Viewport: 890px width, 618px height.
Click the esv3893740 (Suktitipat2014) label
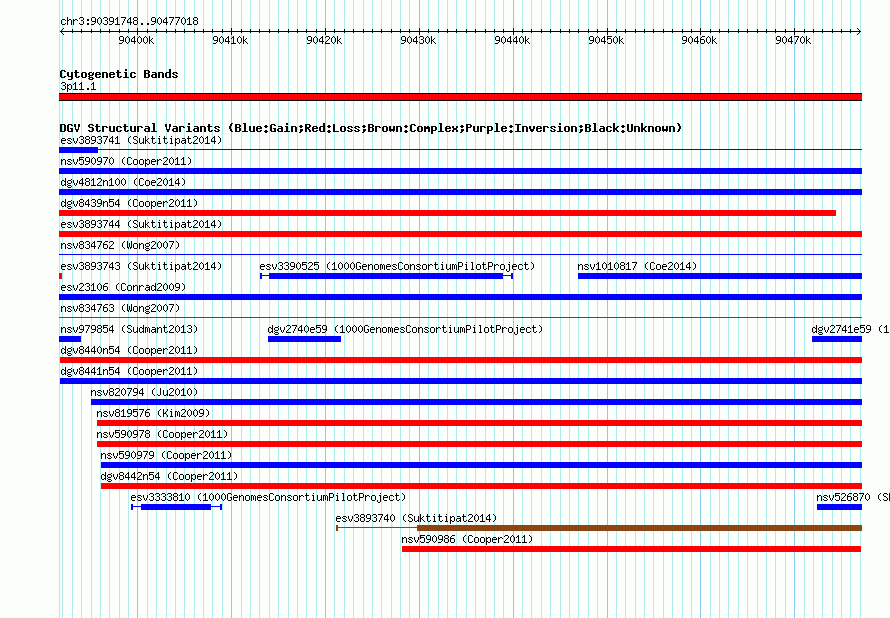click(416, 518)
